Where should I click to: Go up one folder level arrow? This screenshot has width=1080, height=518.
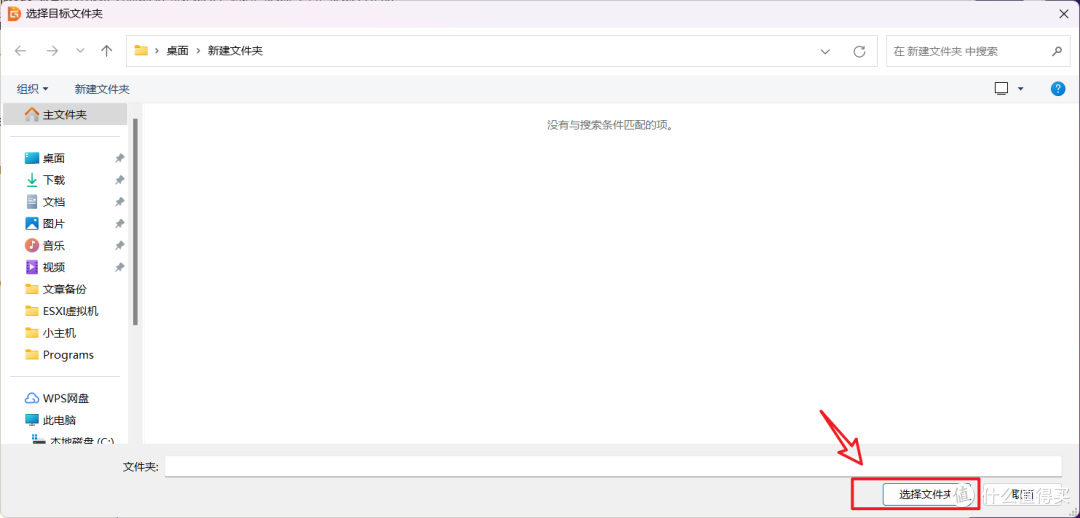pos(106,51)
